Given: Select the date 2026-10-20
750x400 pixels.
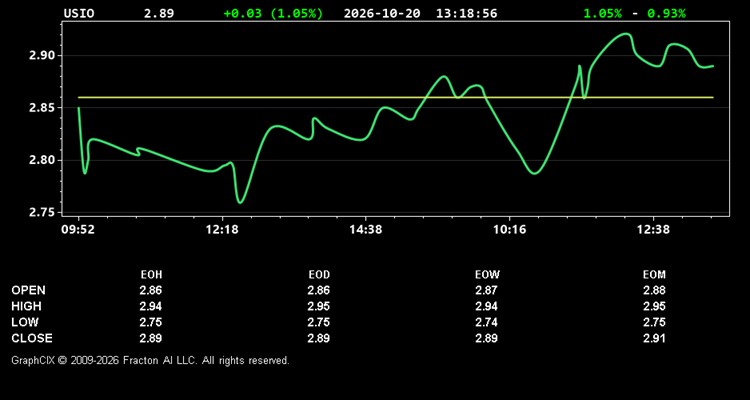Looking at the screenshot, I should (382, 13).
